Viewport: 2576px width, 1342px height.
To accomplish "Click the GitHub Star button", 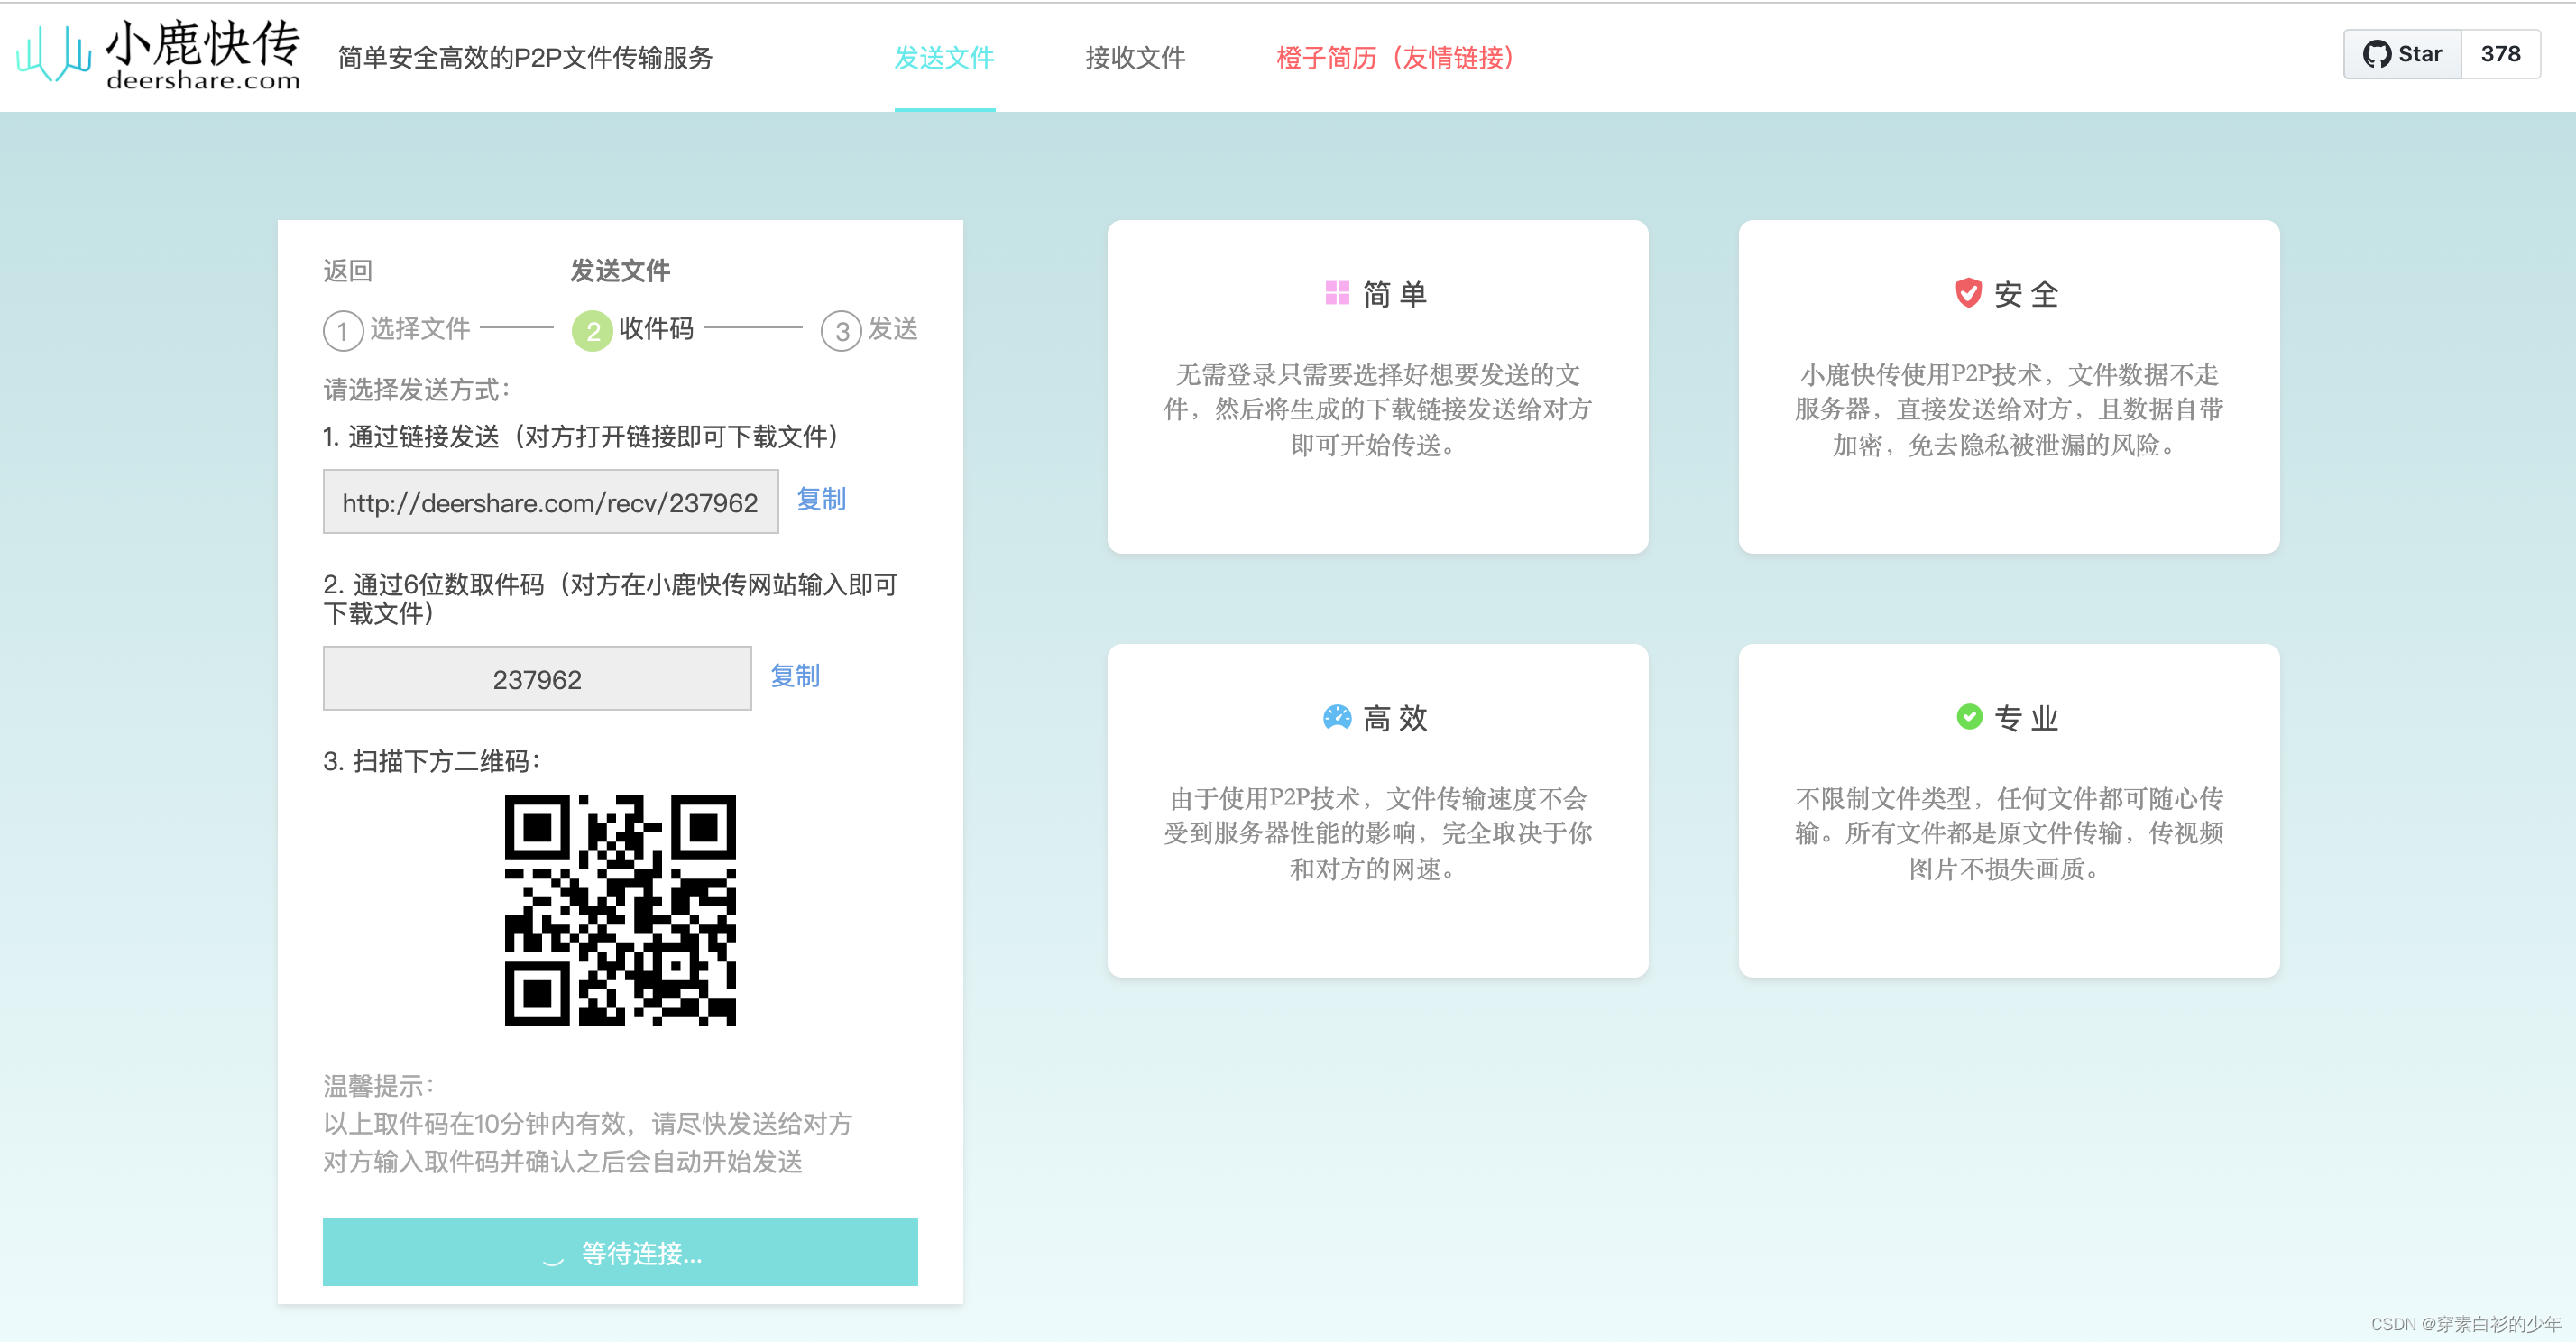I will pyautogui.click(x=2402, y=54).
